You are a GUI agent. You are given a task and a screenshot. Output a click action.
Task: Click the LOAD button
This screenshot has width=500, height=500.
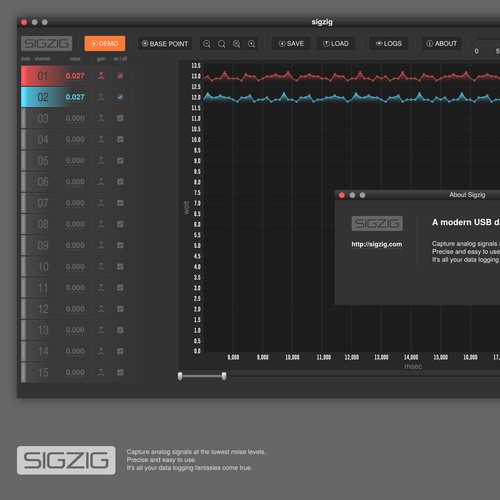pyautogui.click(x=336, y=44)
